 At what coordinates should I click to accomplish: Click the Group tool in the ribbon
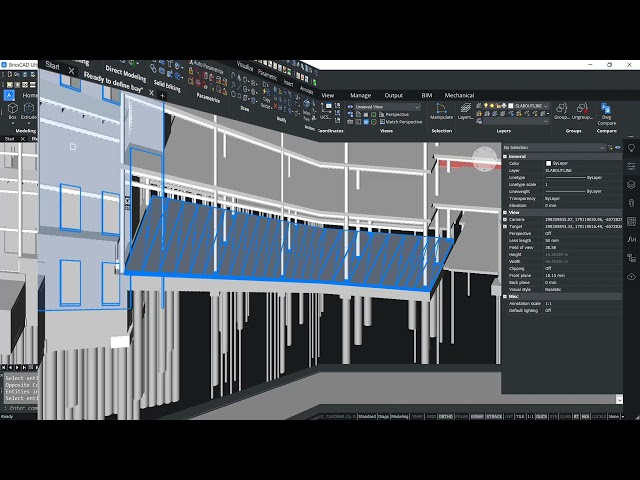562,111
